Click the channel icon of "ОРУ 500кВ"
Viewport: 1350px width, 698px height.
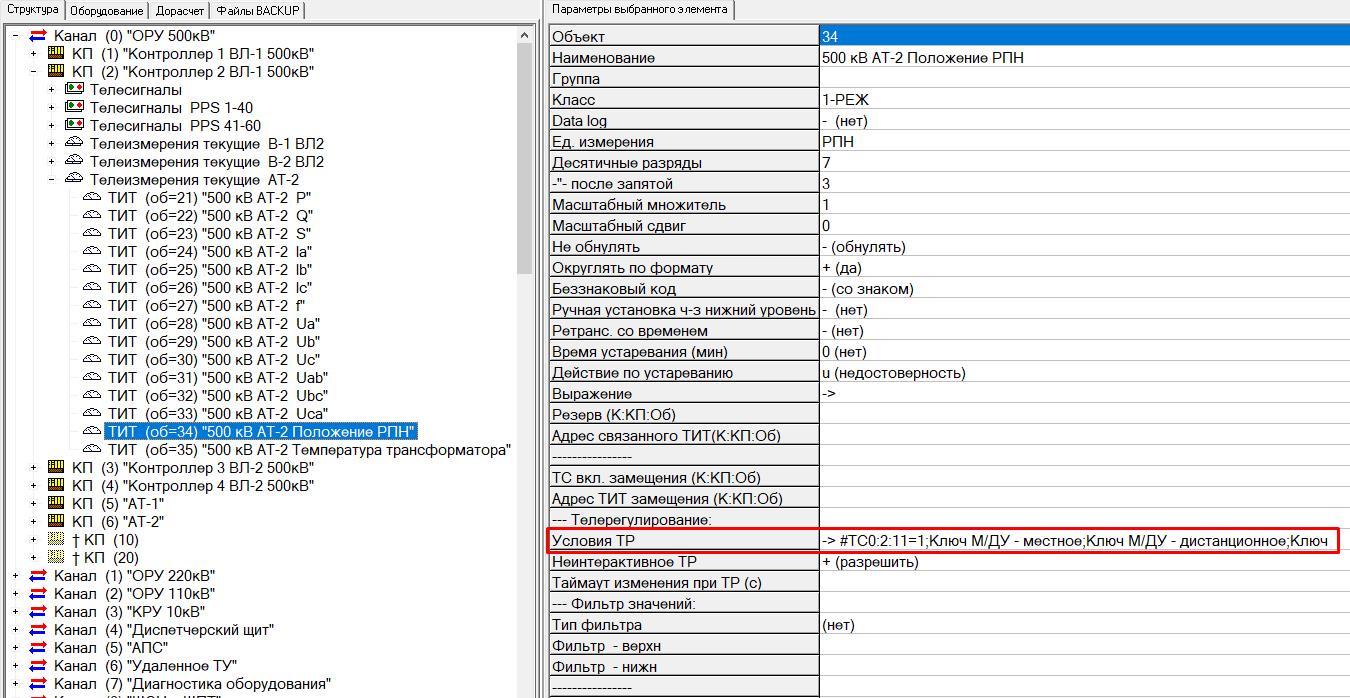38,36
